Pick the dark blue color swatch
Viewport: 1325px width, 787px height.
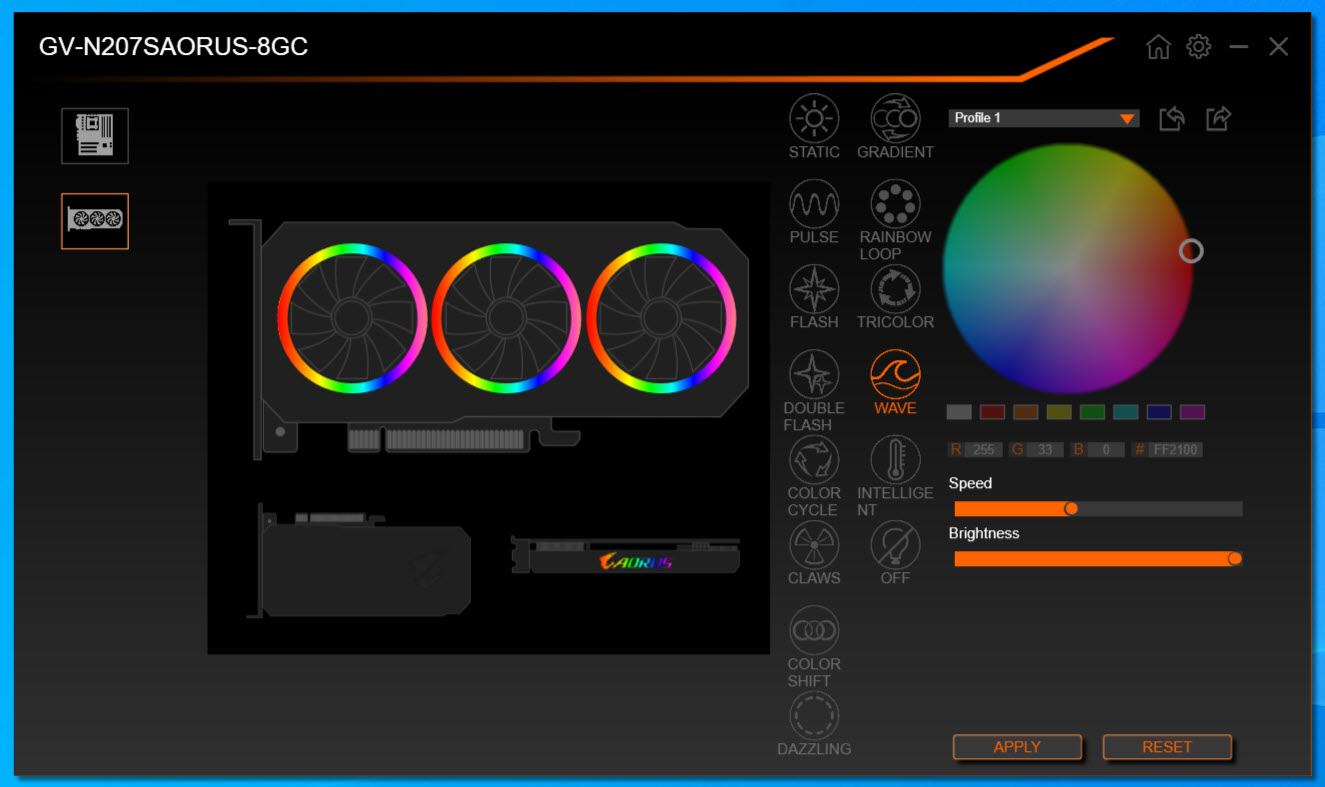click(1159, 412)
